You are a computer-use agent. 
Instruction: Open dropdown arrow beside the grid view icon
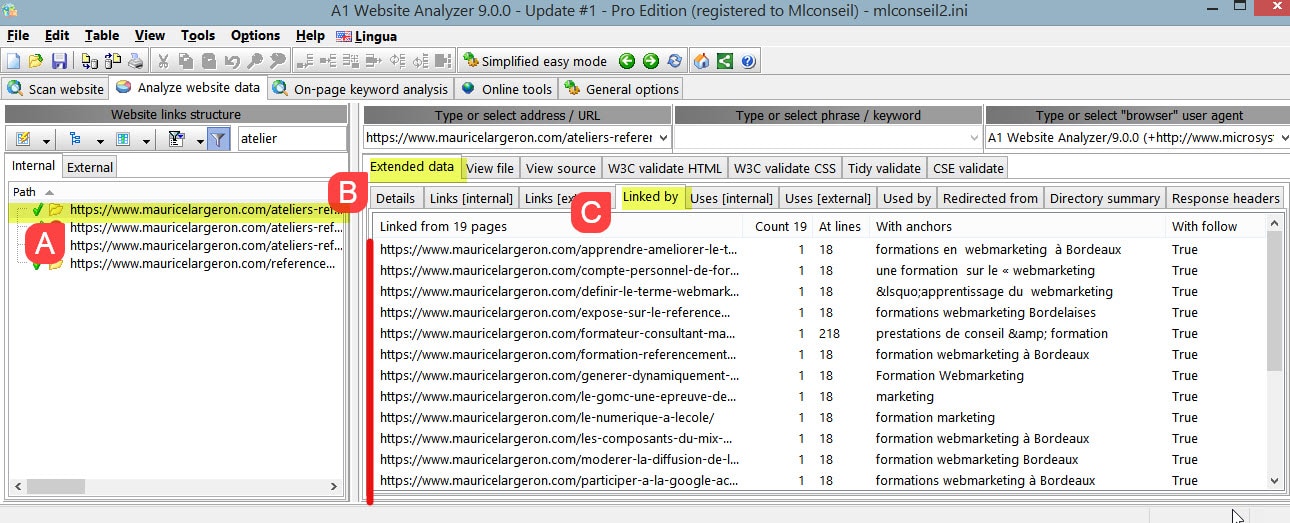(x=147, y=140)
